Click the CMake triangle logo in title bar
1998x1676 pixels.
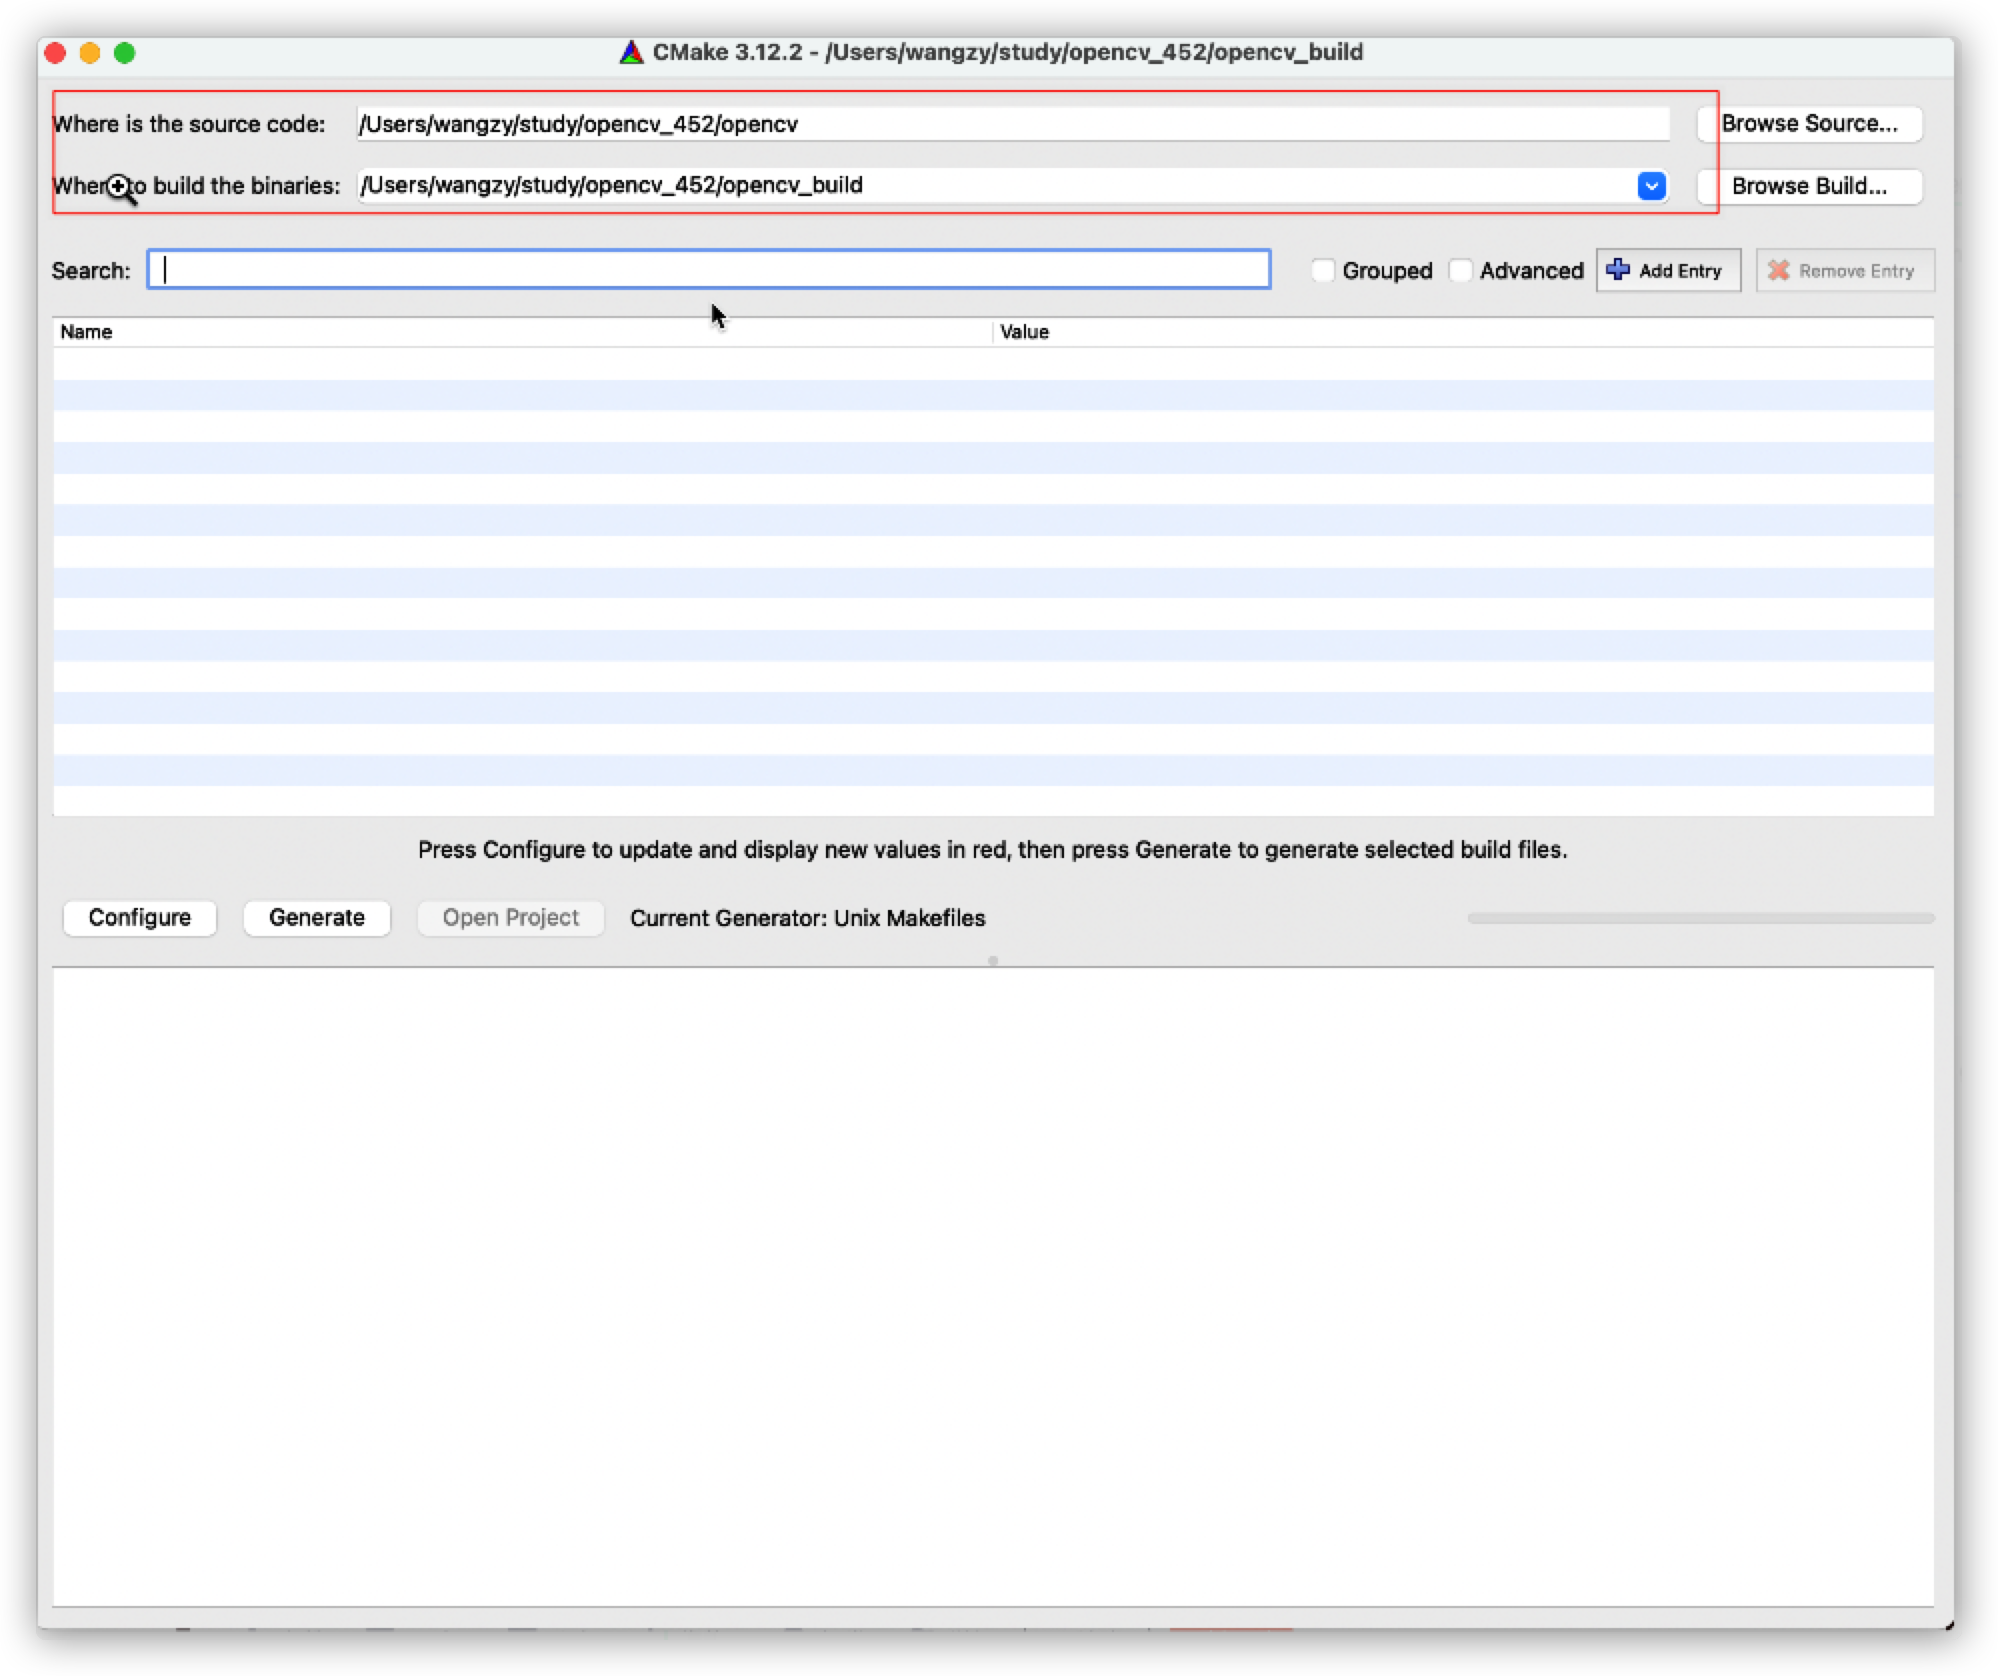click(x=631, y=52)
